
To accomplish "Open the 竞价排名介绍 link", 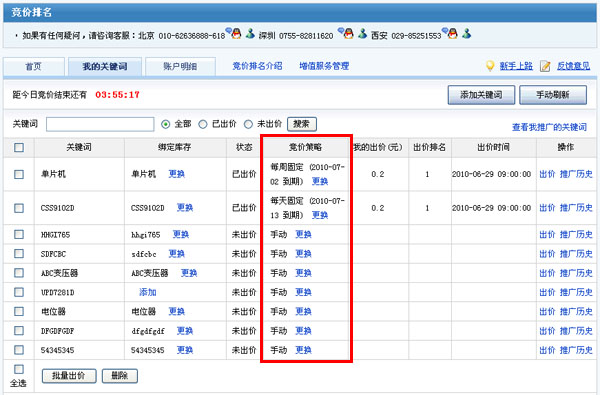I will point(258,66).
